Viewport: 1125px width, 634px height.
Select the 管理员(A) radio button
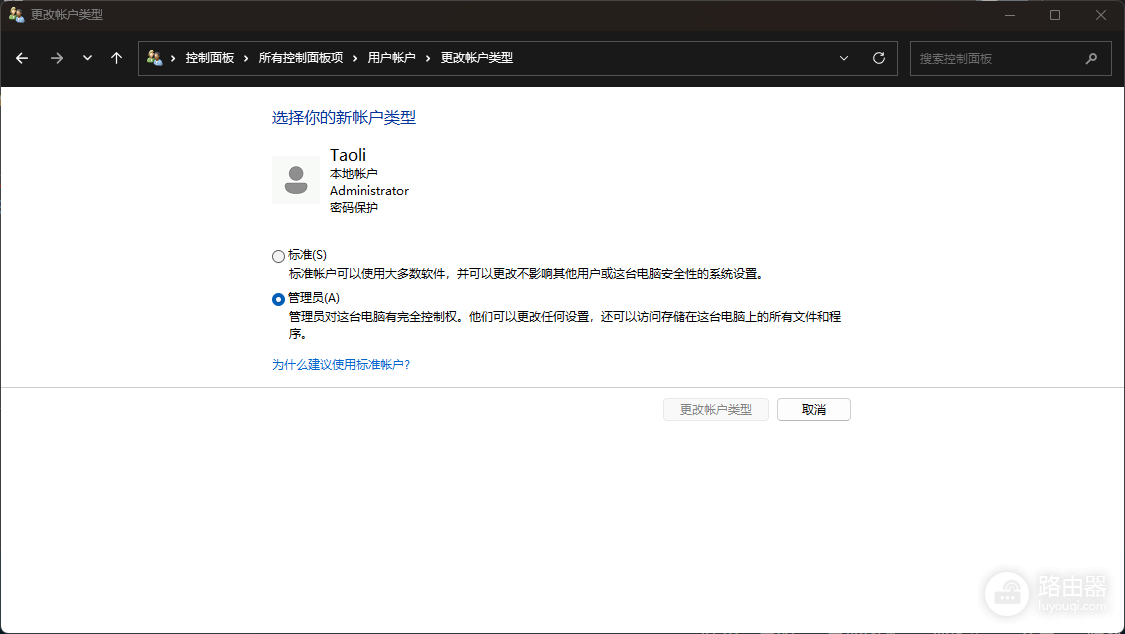click(x=278, y=299)
